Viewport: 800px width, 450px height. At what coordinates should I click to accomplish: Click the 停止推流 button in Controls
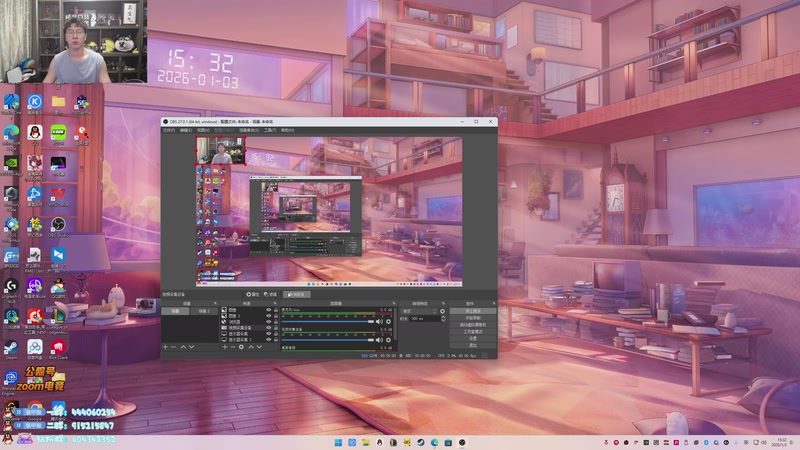pos(473,311)
